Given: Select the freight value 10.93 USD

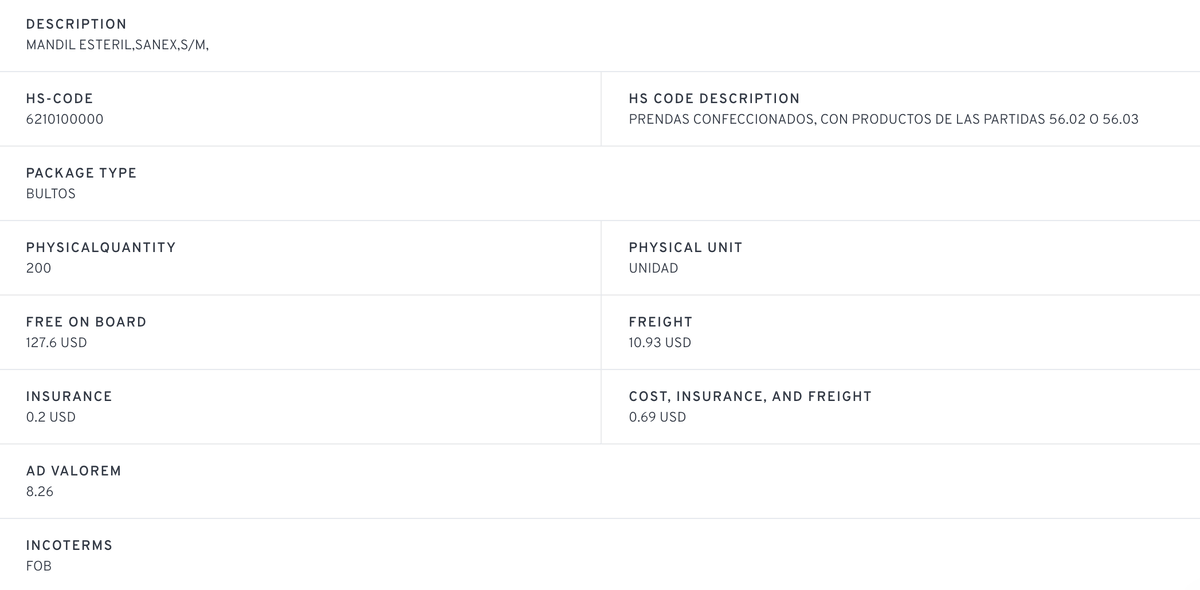Looking at the screenshot, I should pos(659,343).
